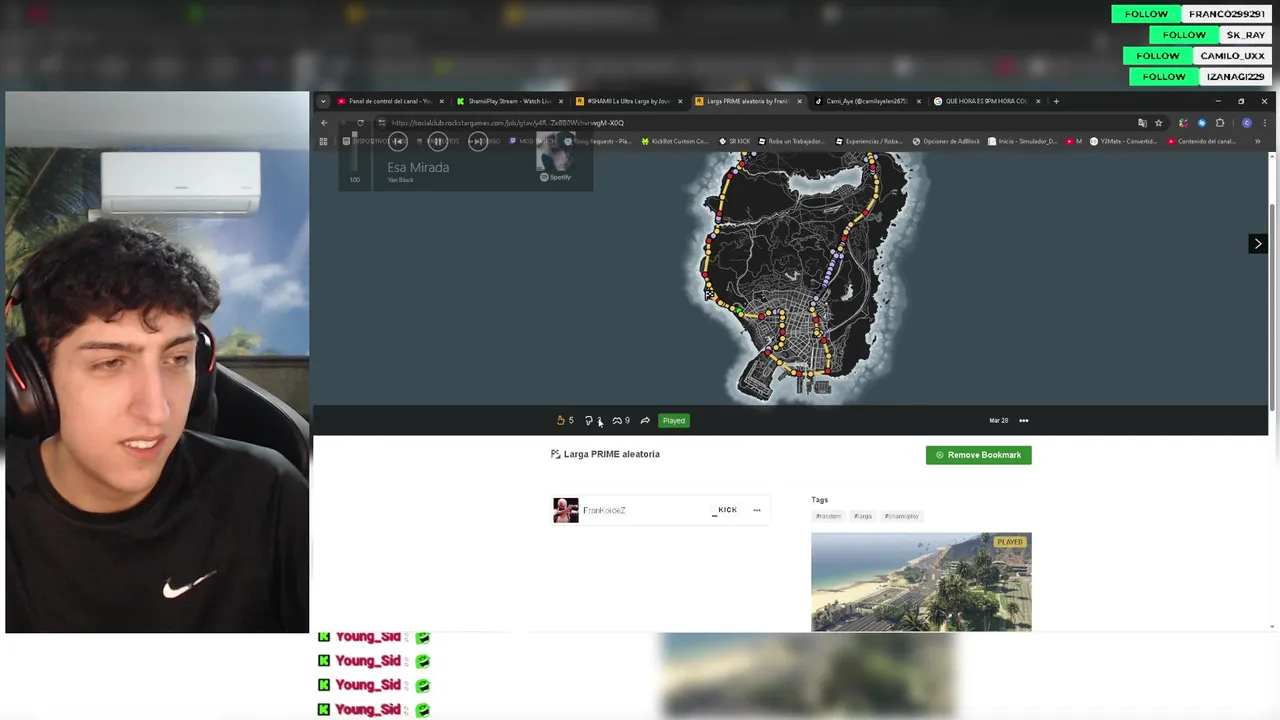
Task: Follow FRANCO299291
Action: [x=1146, y=14]
